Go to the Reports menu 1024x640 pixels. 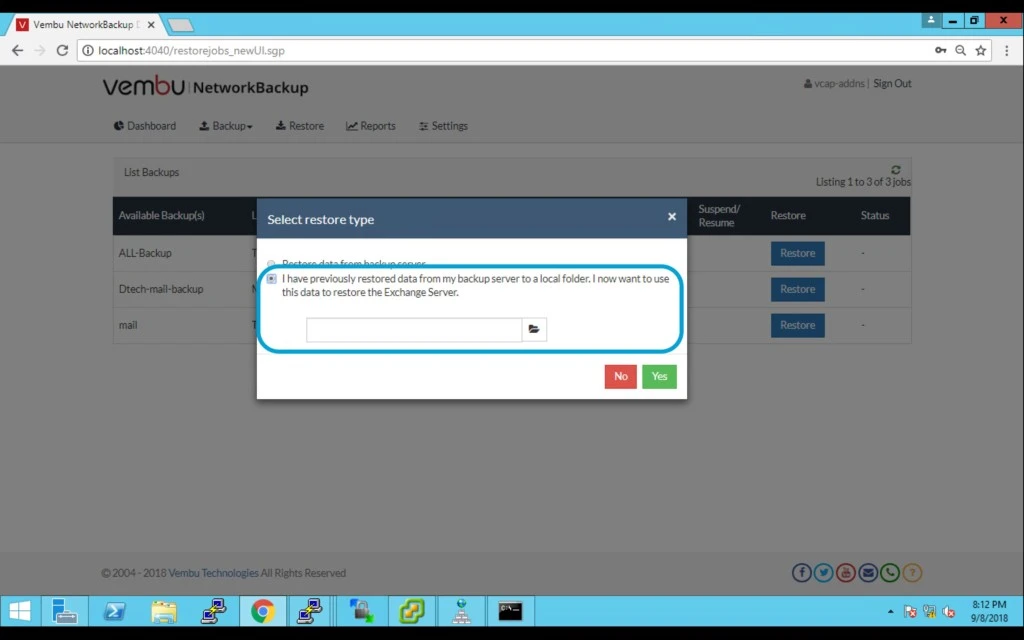pyautogui.click(x=371, y=126)
